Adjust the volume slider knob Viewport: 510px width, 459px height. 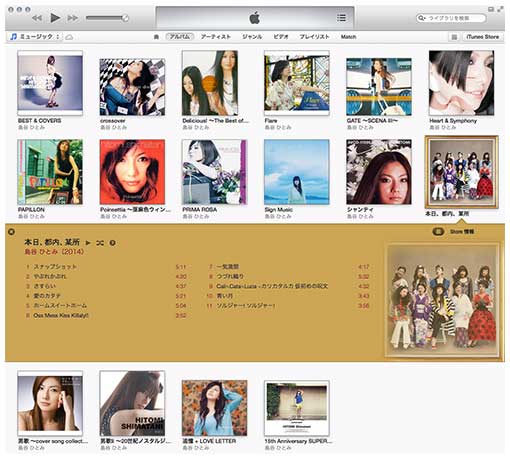pyautogui.click(x=125, y=18)
